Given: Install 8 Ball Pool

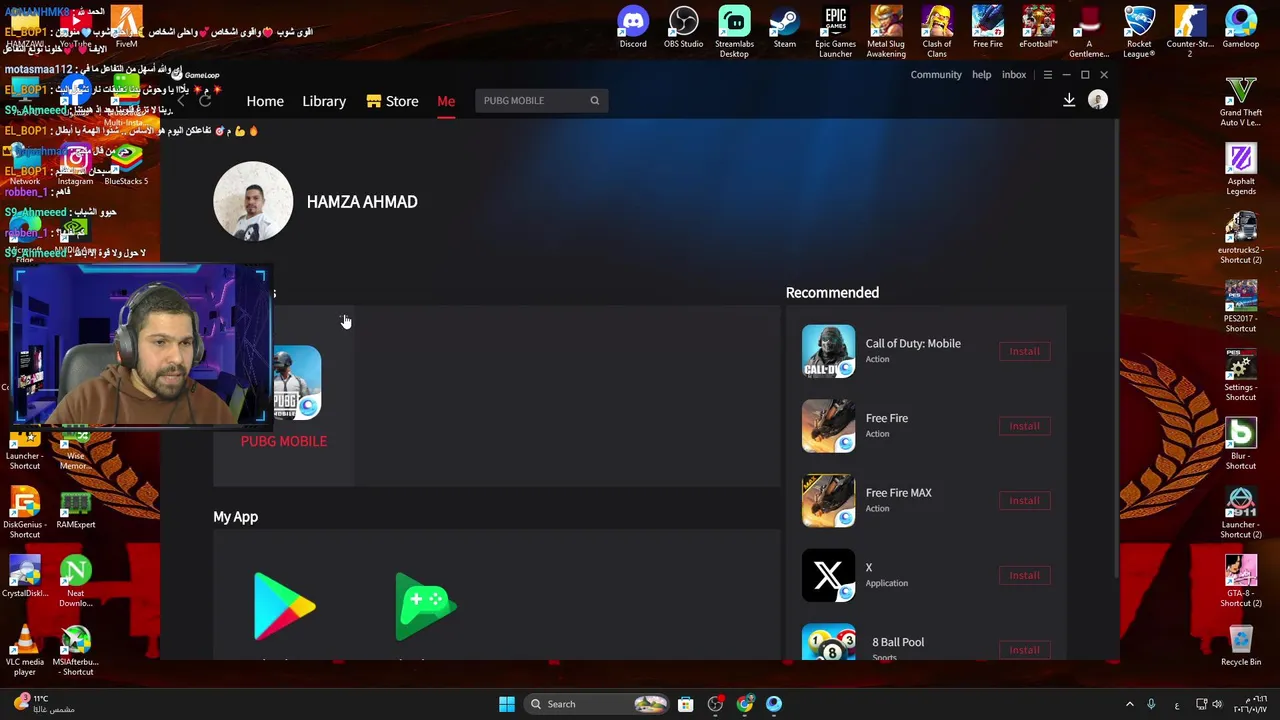Looking at the screenshot, I should 1024,650.
